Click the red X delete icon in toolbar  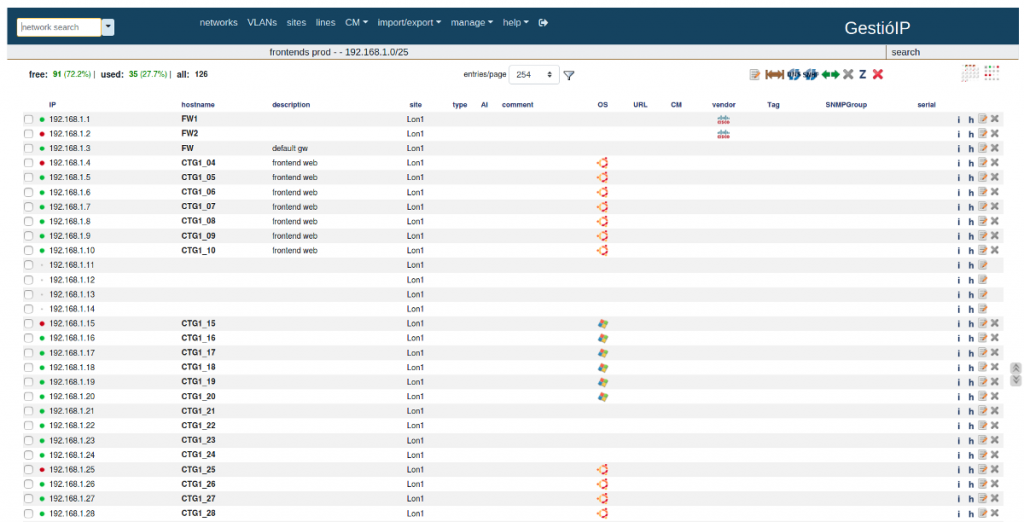click(x=878, y=74)
